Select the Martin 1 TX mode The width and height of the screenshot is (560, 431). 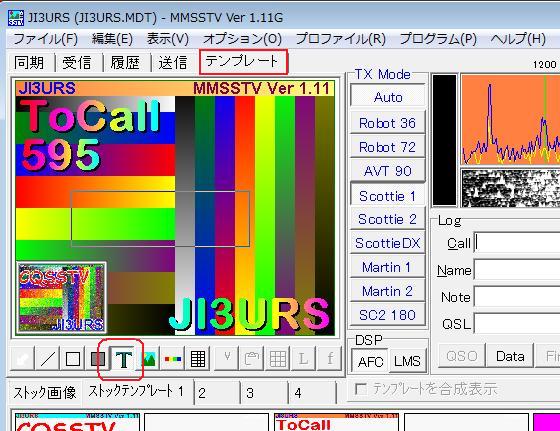pyautogui.click(x=388, y=267)
